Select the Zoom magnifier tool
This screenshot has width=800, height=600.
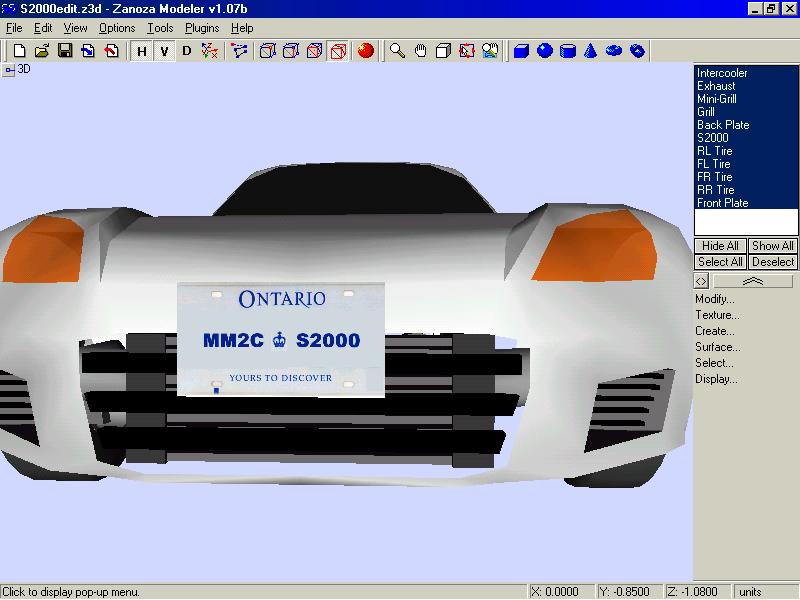click(397, 50)
